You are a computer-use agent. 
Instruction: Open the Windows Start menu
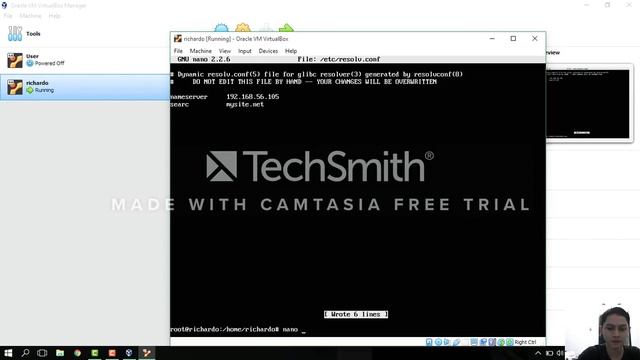tap(8, 353)
